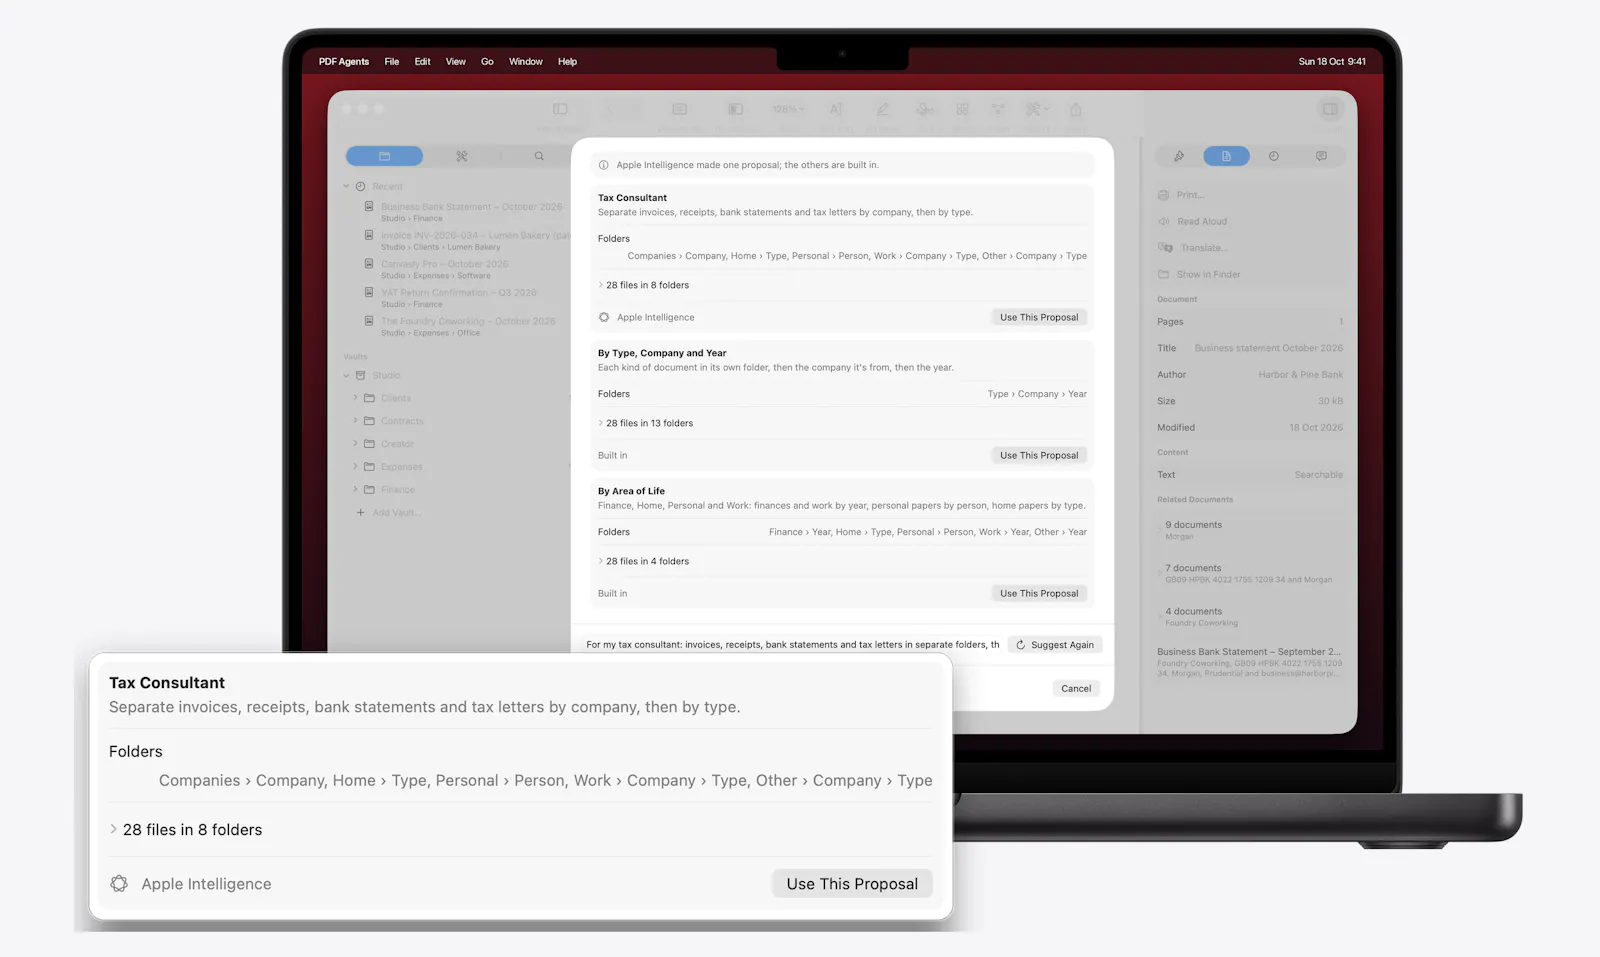Screen dimensions: 1600x957
Task: Use the By Area of Life proposal
Action: pos(1039,593)
